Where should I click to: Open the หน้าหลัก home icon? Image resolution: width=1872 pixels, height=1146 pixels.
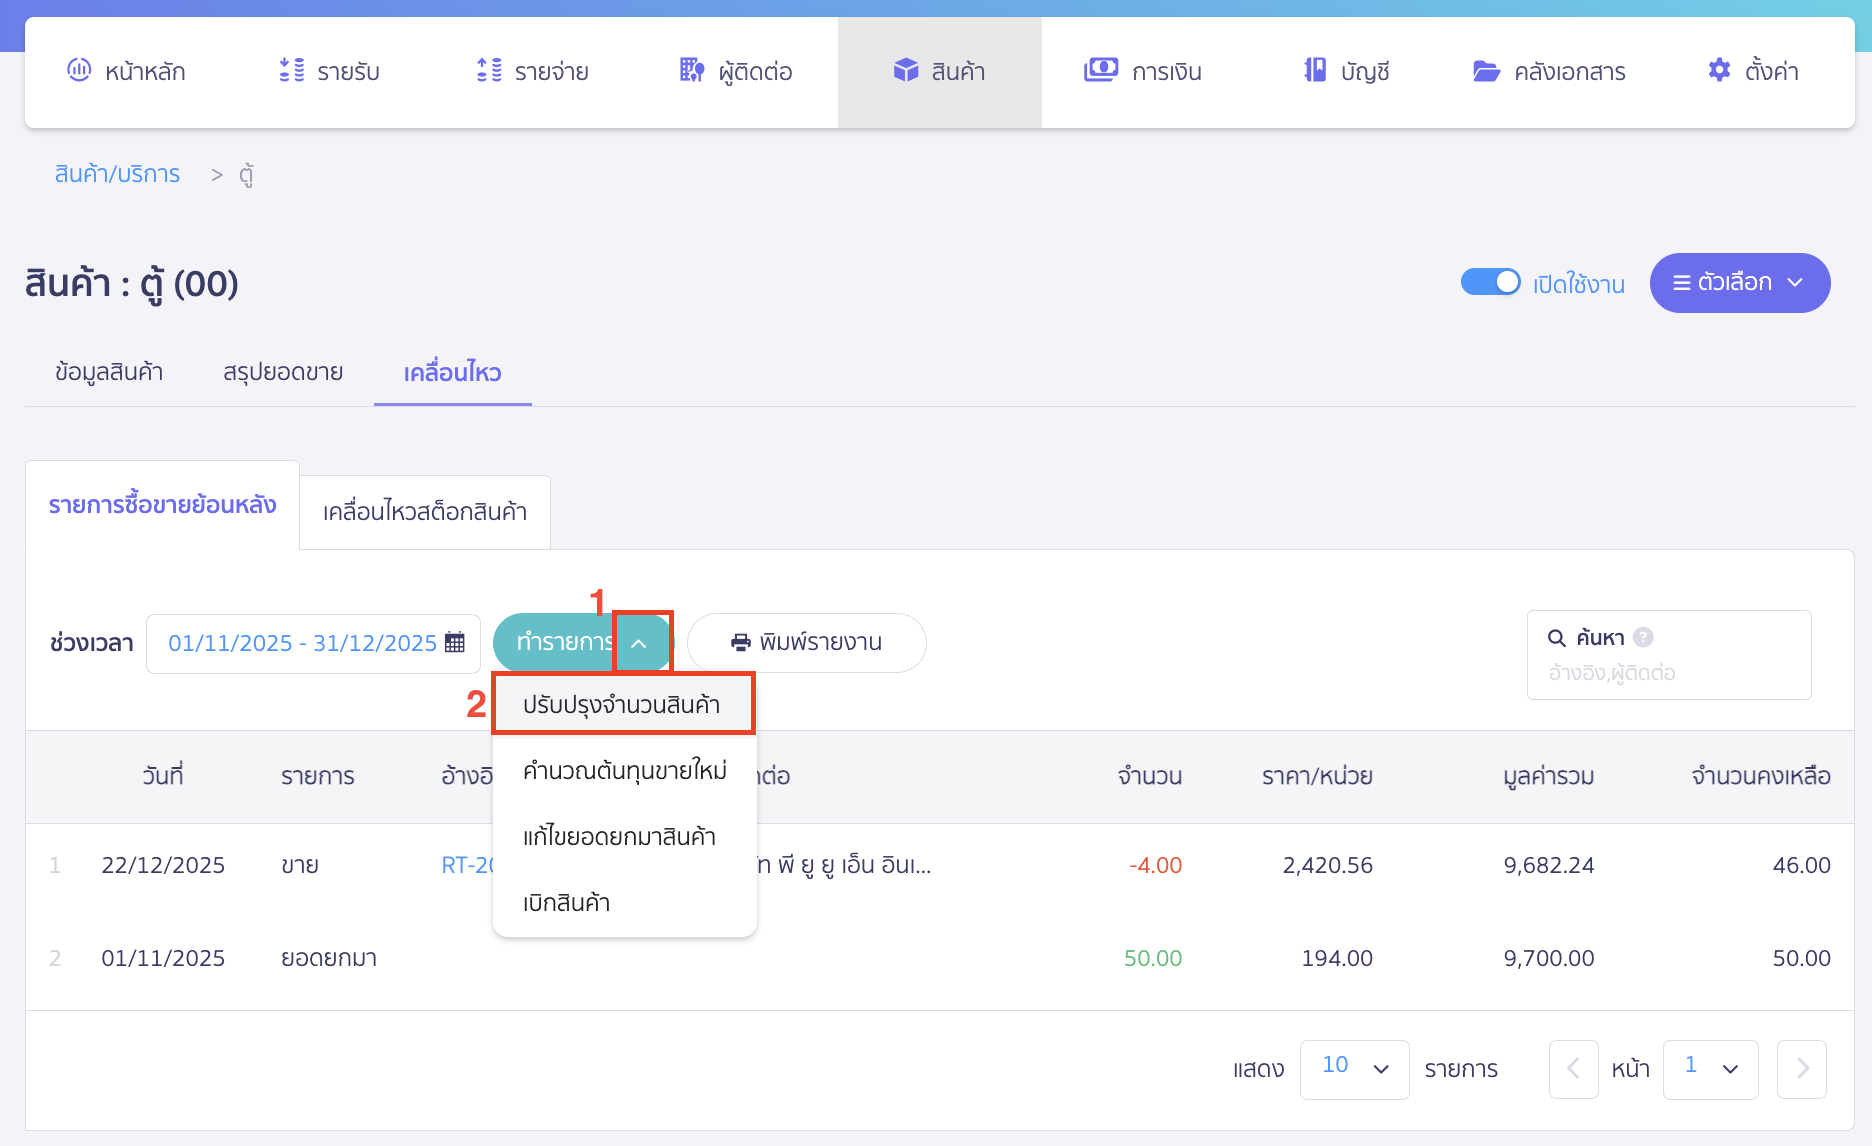[79, 70]
